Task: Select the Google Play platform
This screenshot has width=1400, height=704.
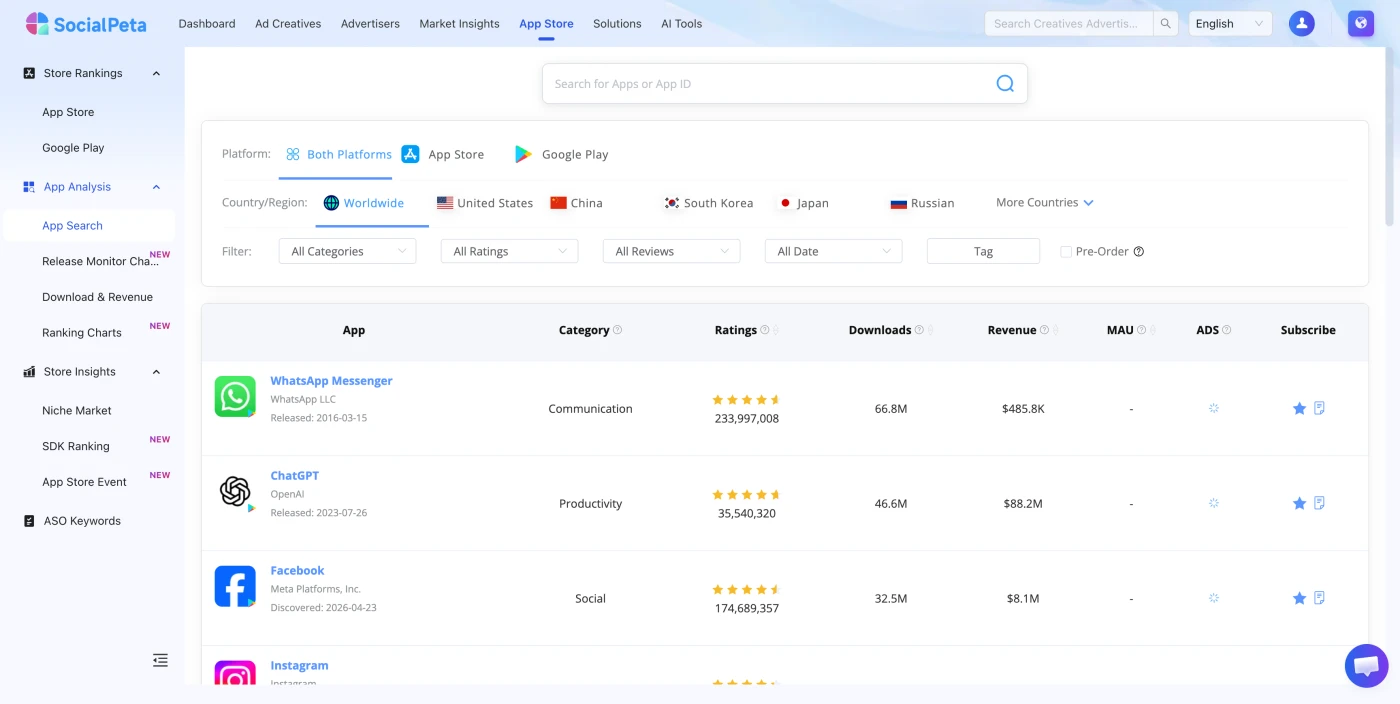Action: [561, 154]
